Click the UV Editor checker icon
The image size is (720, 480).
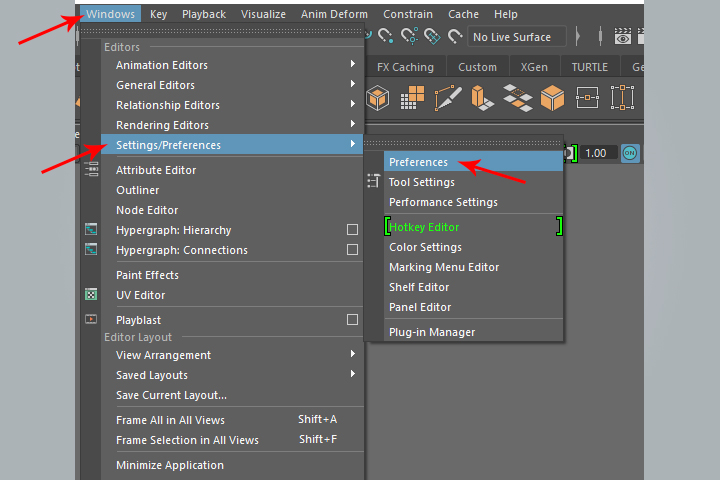coord(92,295)
